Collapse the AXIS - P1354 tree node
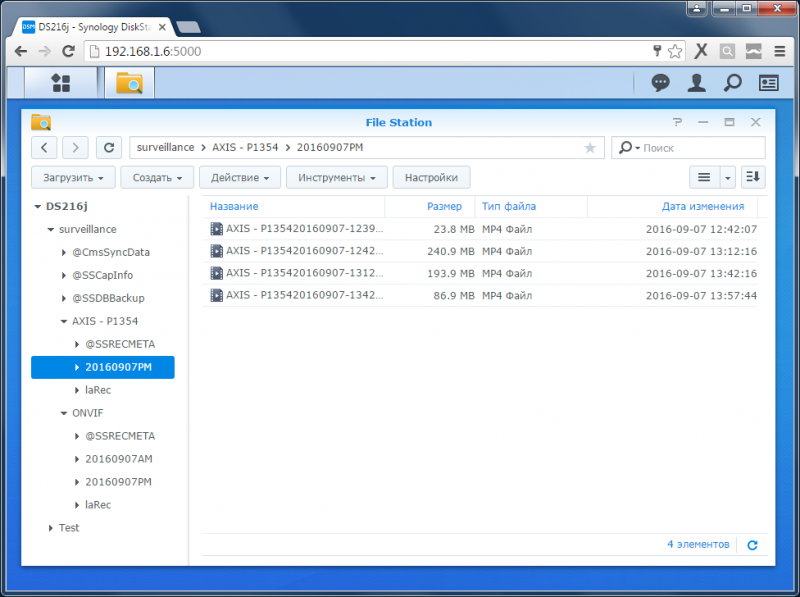 pyautogui.click(x=64, y=321)
